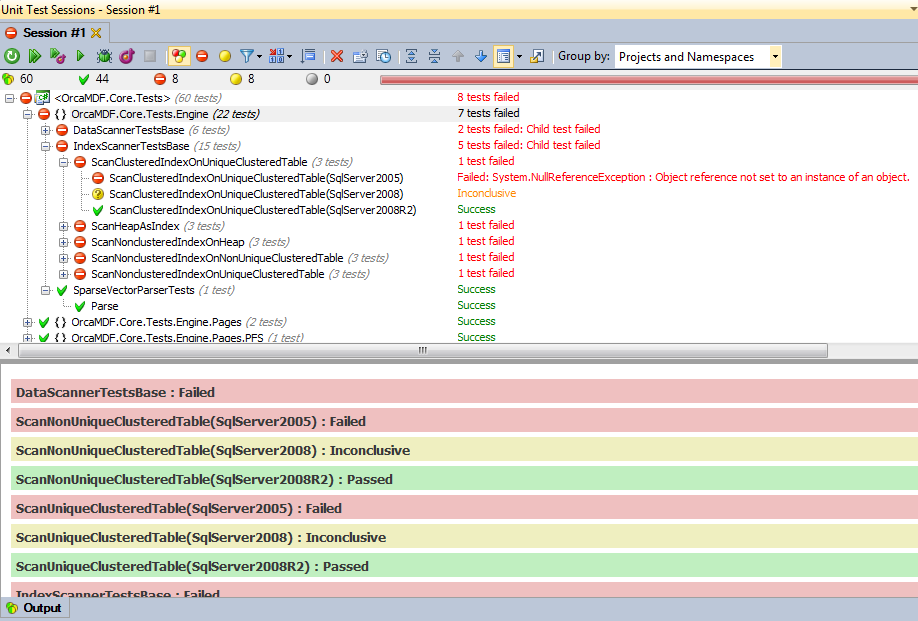Run all tests with double-arrow icon
918x621 pixels.
[x=35, y=56]
